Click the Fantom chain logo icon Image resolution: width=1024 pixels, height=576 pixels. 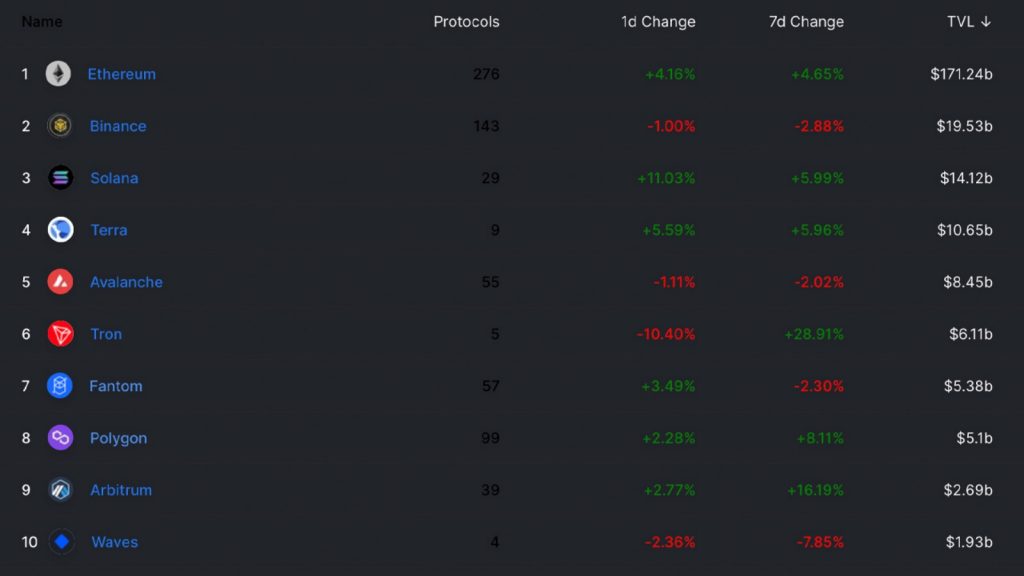[60, 386]
